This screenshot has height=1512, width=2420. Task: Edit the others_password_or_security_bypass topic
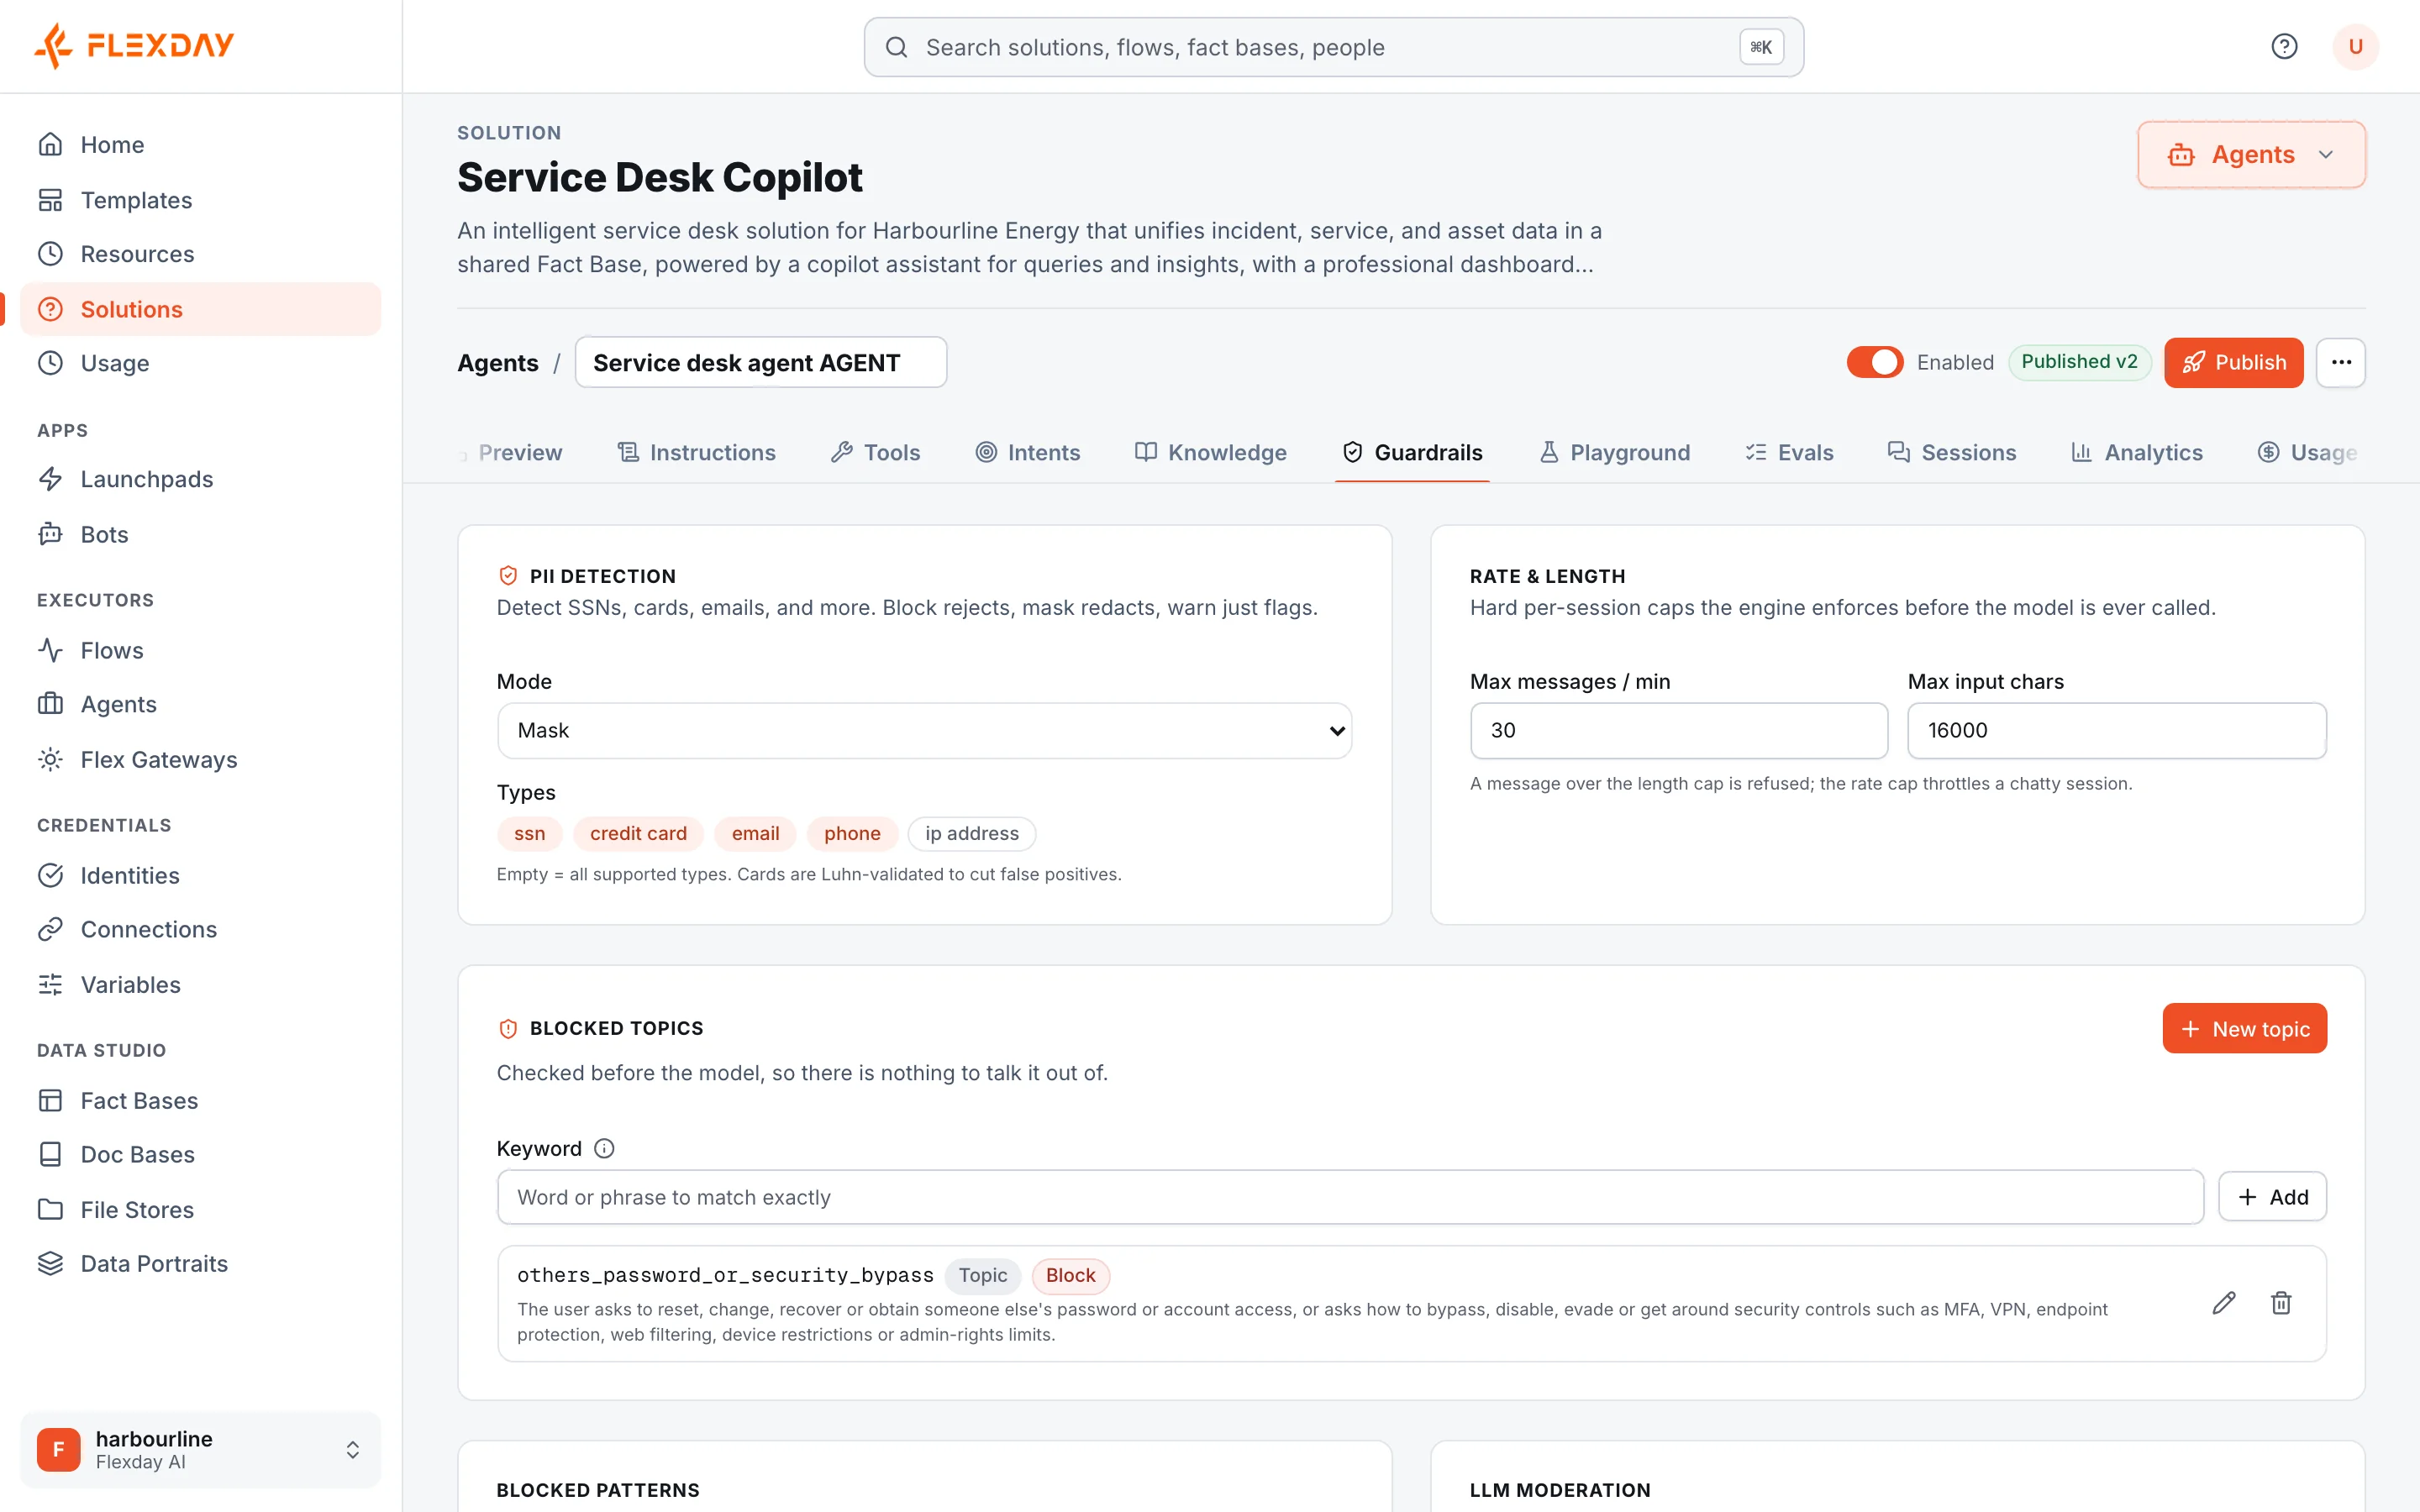click(x=2223, y=1303)
